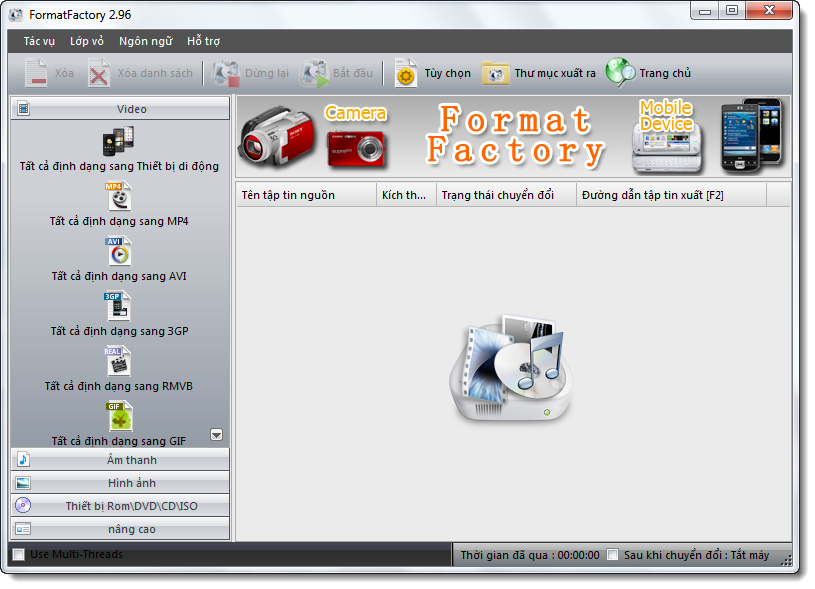Enable Use Multi-Threads
This screenshot has width=815, height=589.
16,554
